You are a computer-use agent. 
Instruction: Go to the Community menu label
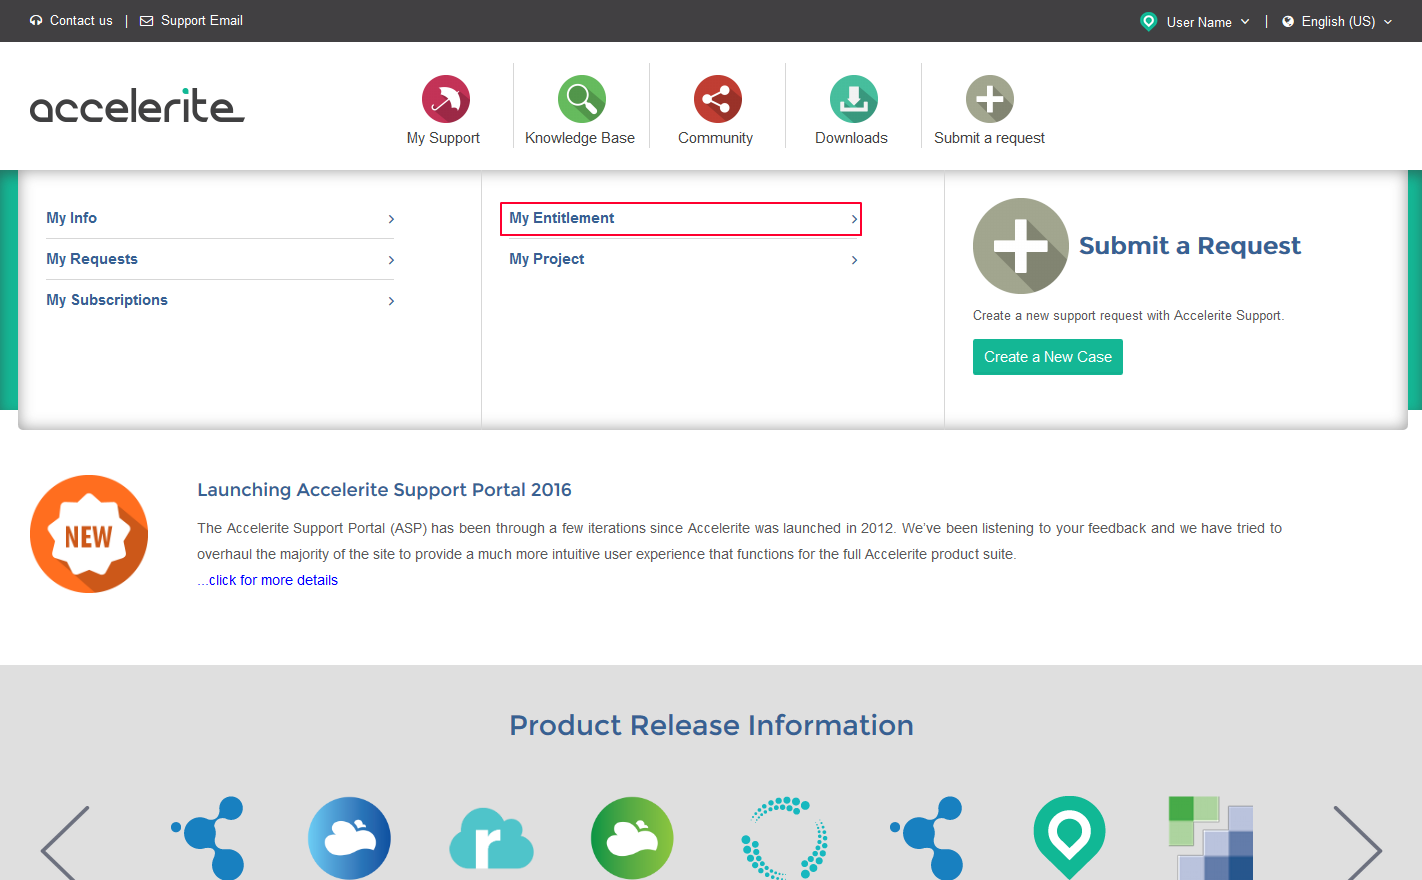[715, 138]
